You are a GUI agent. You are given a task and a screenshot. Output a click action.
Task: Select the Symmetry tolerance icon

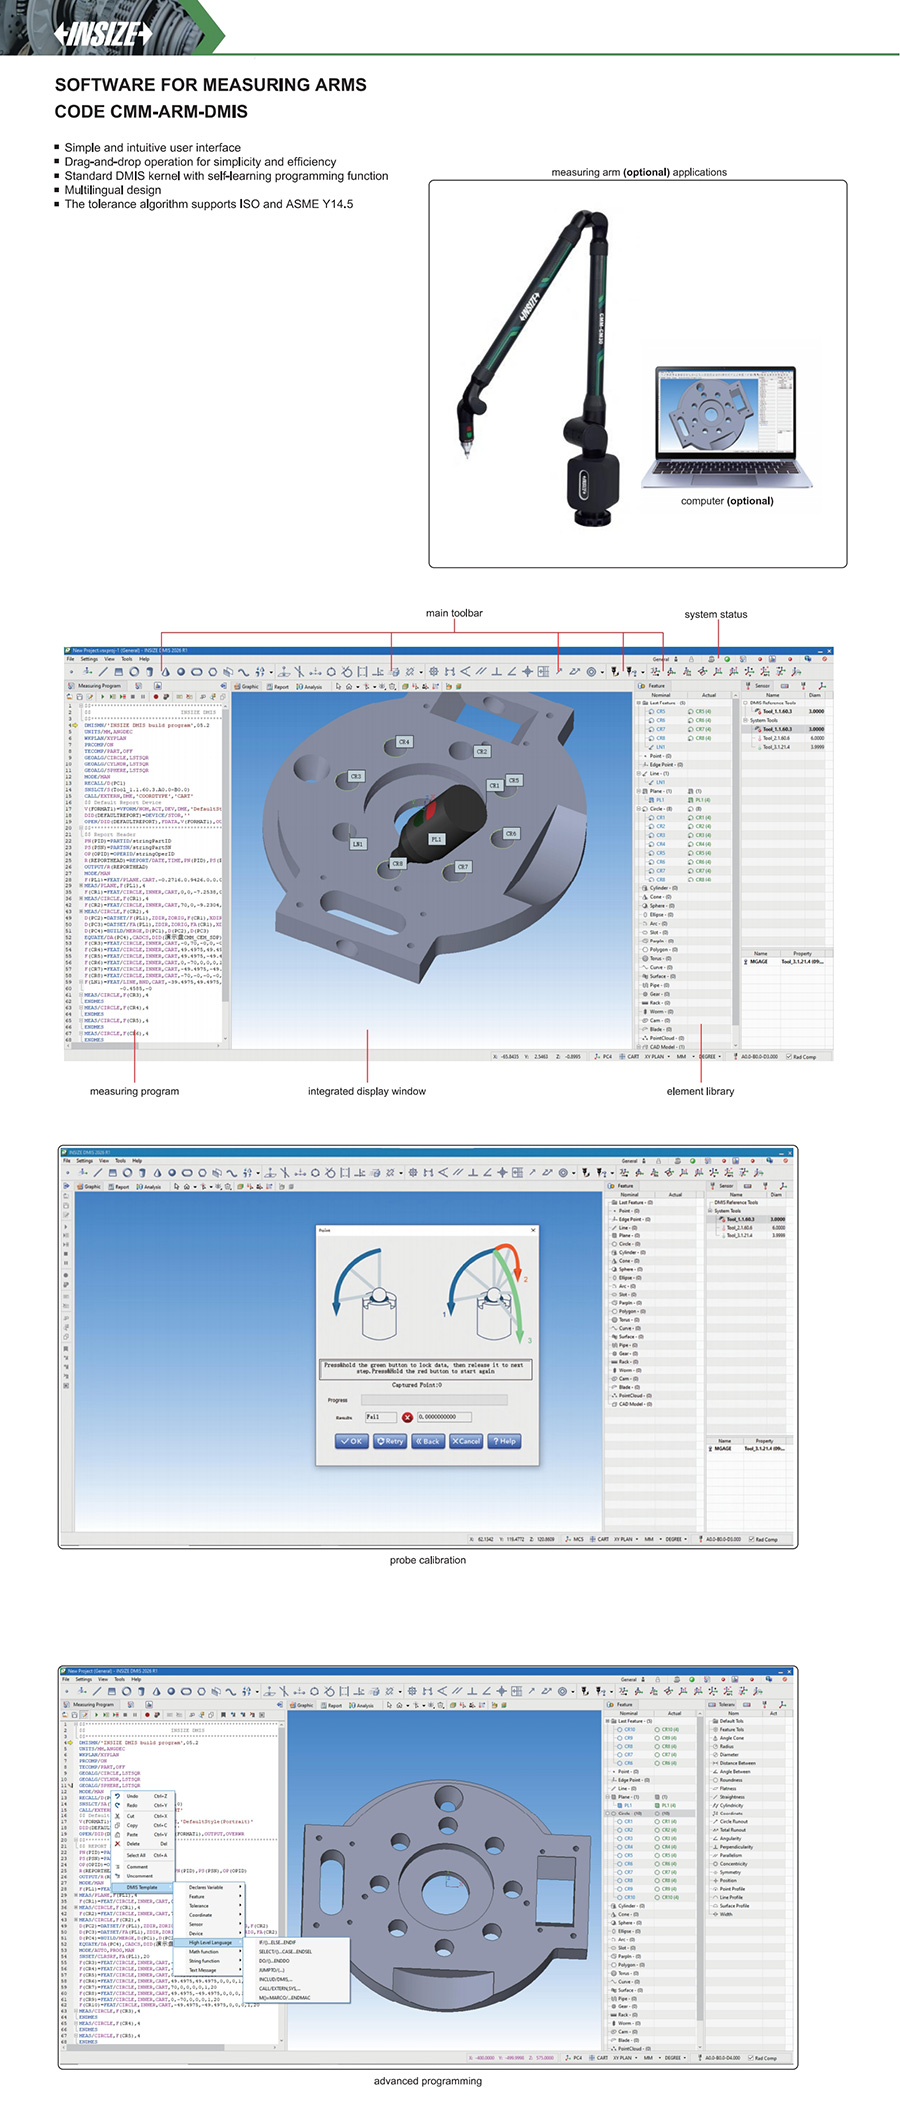click(715, 1872)
